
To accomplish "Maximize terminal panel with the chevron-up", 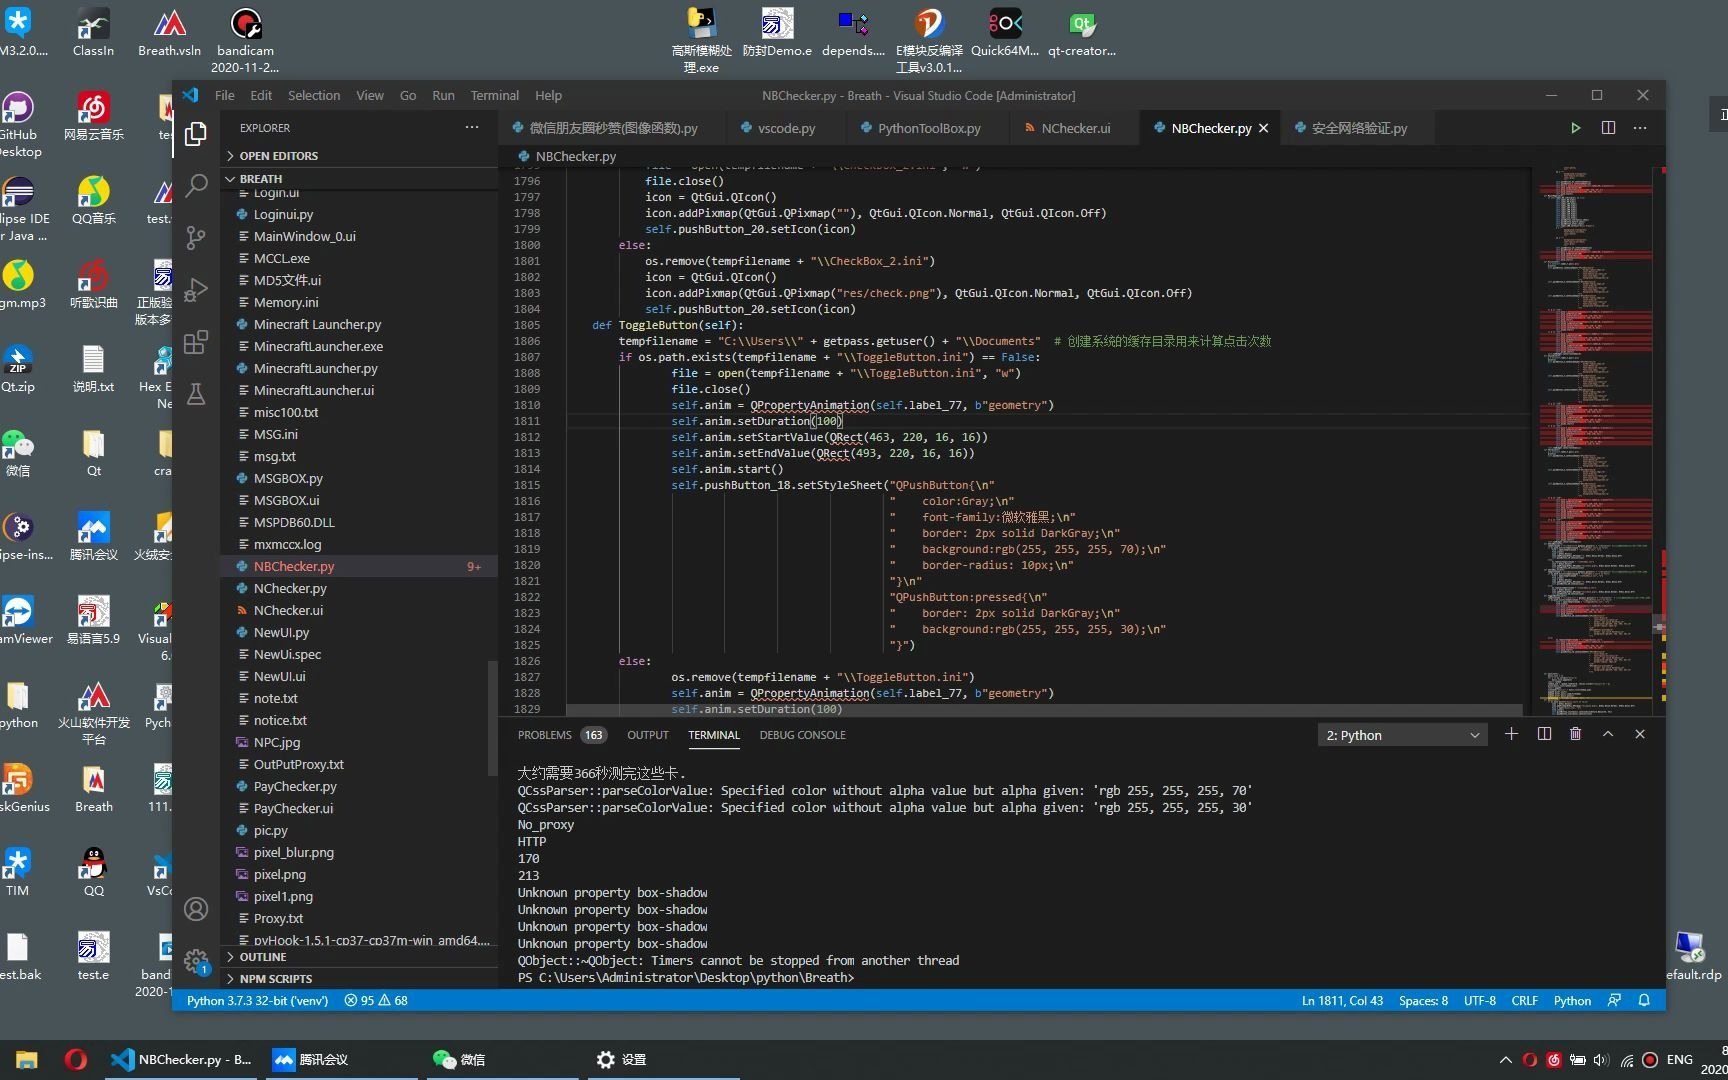I will pyautogui.click(x=1608, y=734).
